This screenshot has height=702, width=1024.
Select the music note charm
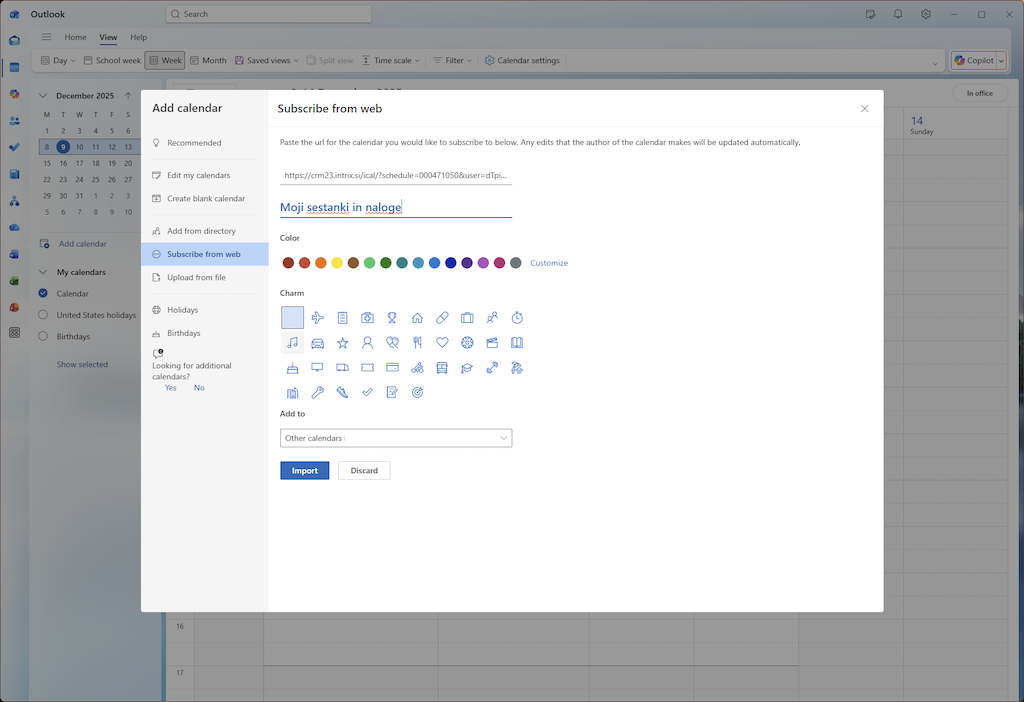click(292, 343)
